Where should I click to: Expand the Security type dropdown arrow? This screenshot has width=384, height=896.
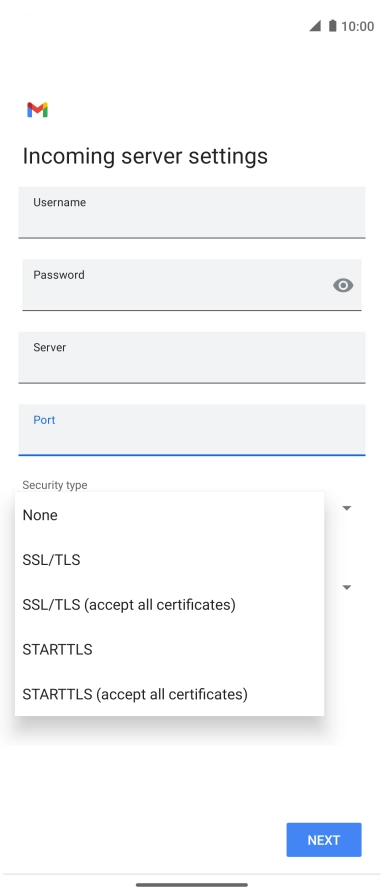click(x=346, y=508)
